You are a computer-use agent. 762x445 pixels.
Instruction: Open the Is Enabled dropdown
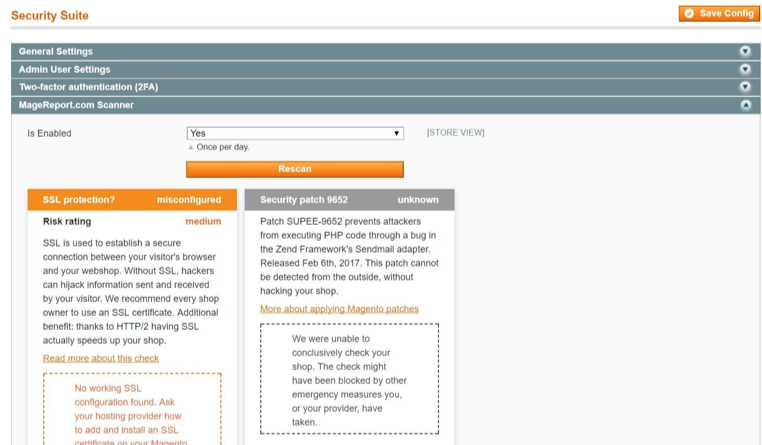295,133
